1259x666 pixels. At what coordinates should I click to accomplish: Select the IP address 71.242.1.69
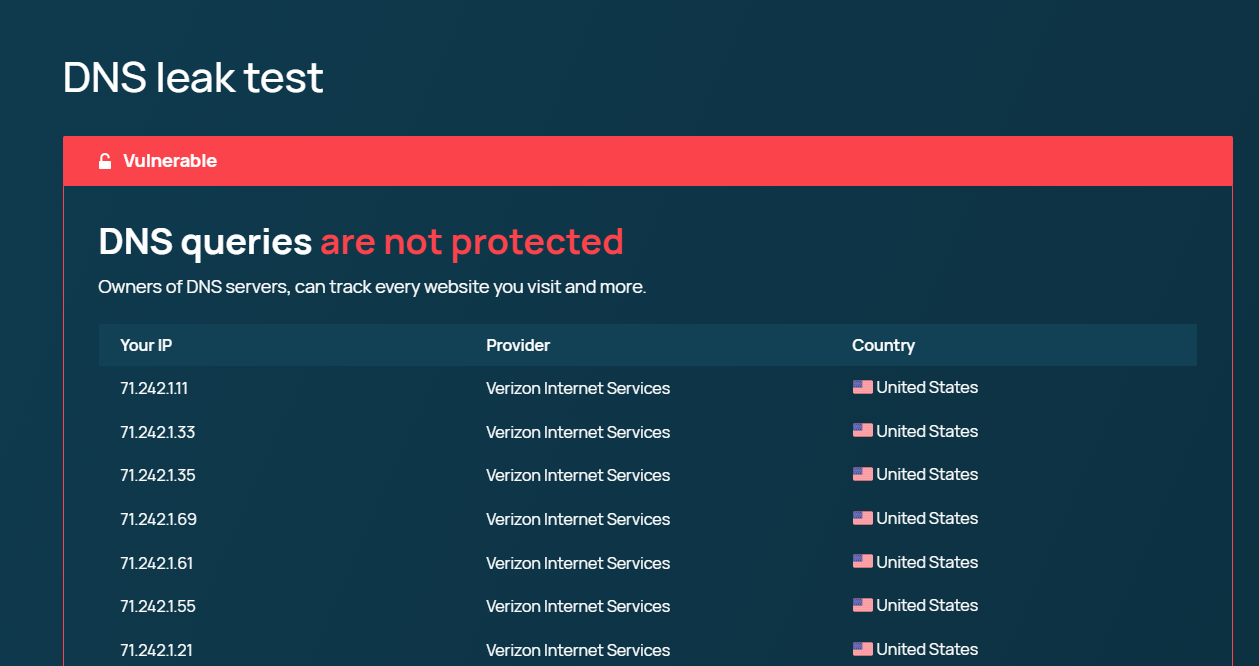[x=158, y=519]
